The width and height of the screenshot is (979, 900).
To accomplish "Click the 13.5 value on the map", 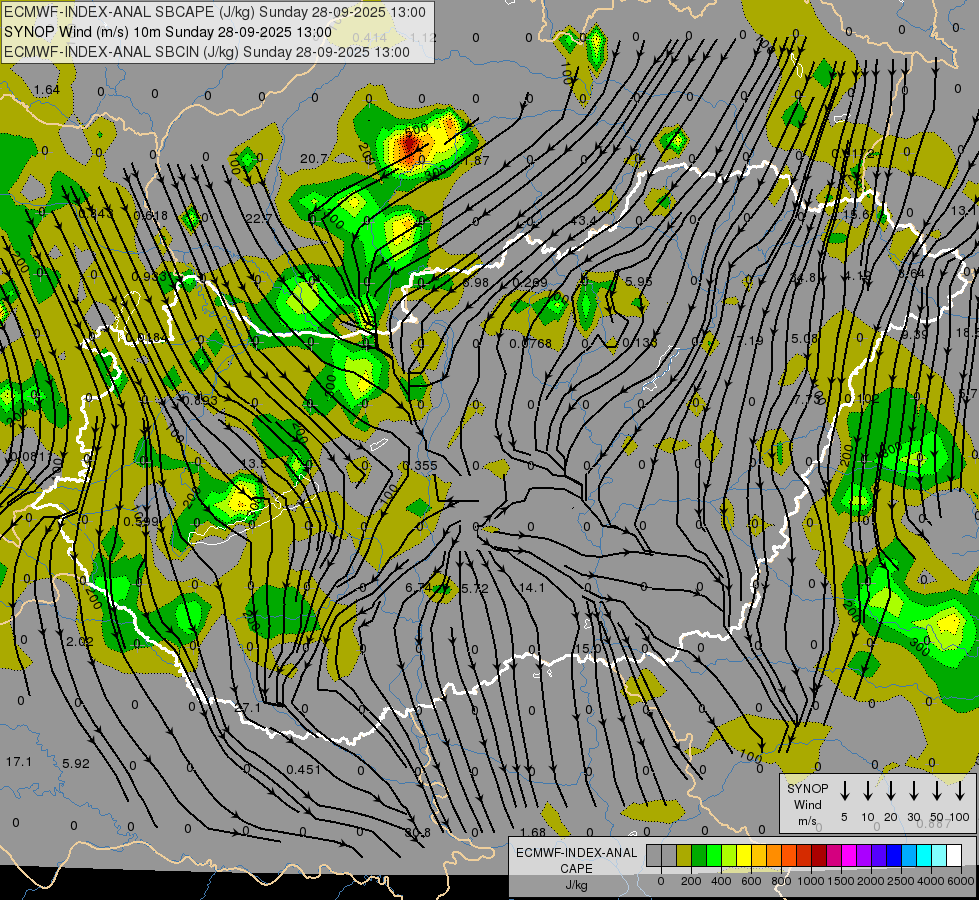I will click(x=253, y=463).
